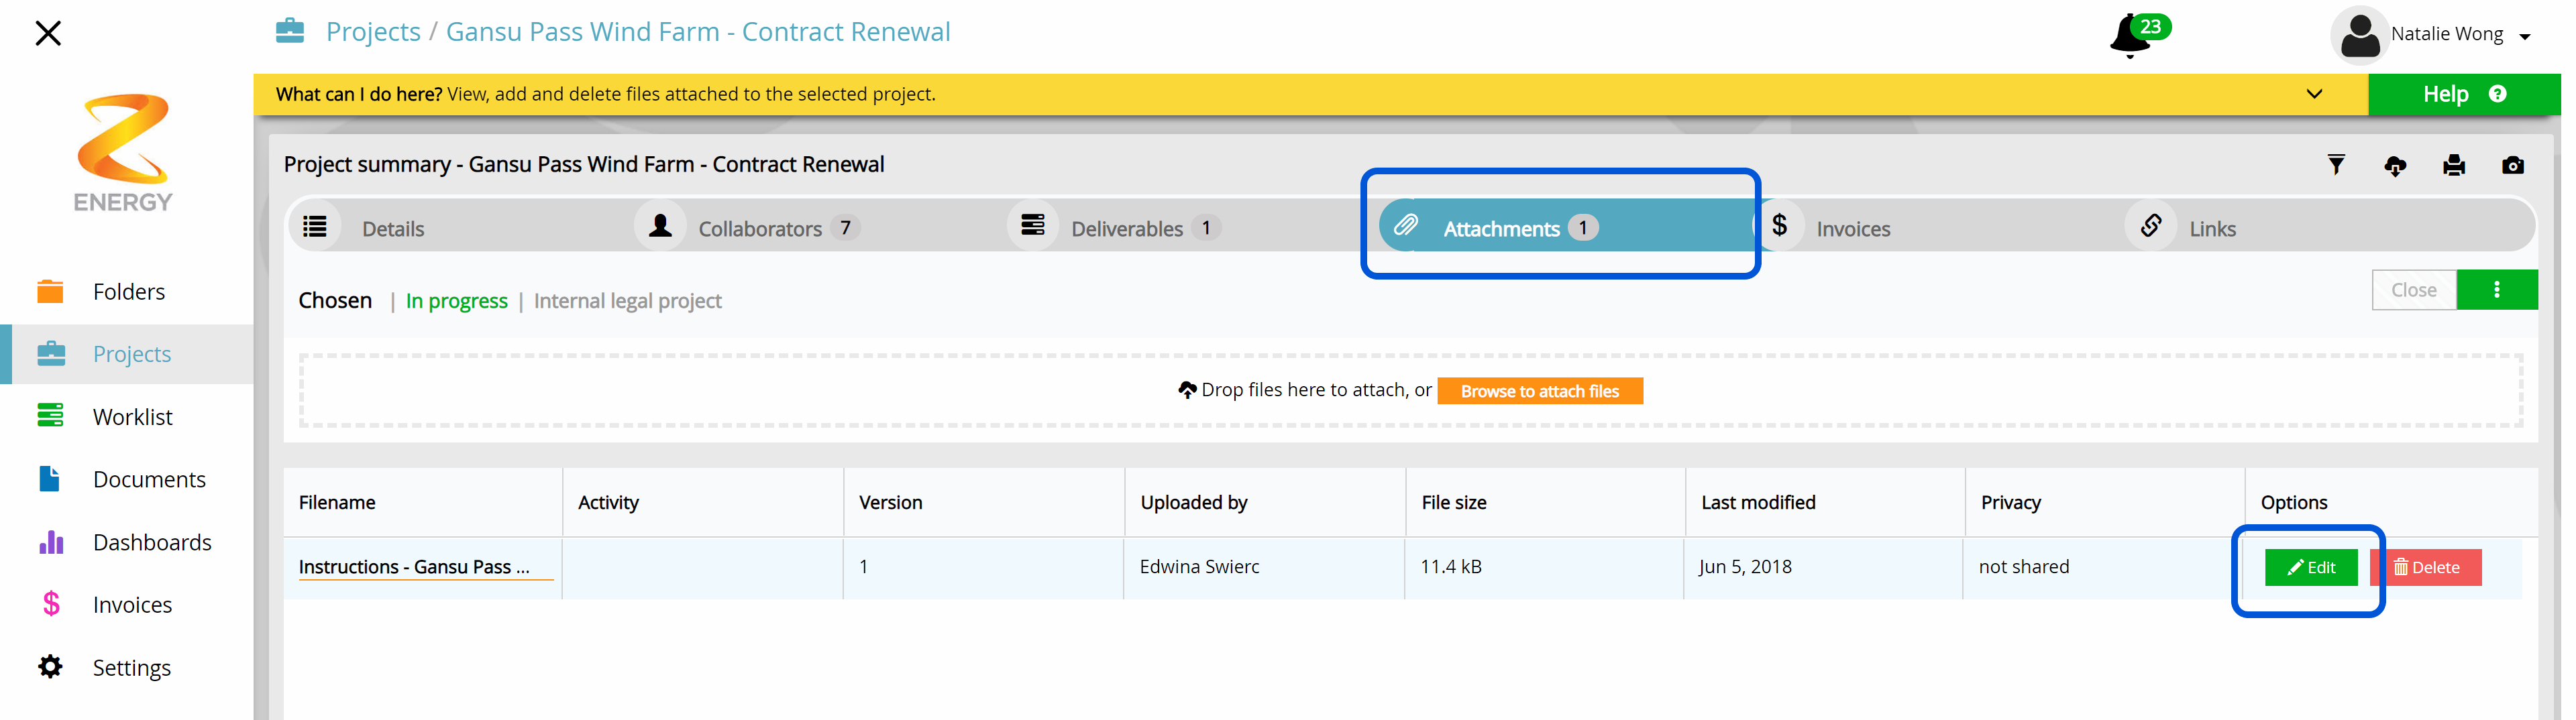Image resolution: width=2576 pixels, height=720 pixels.
Task: Click the question mark icon on Help
Action: (2497, 94)
